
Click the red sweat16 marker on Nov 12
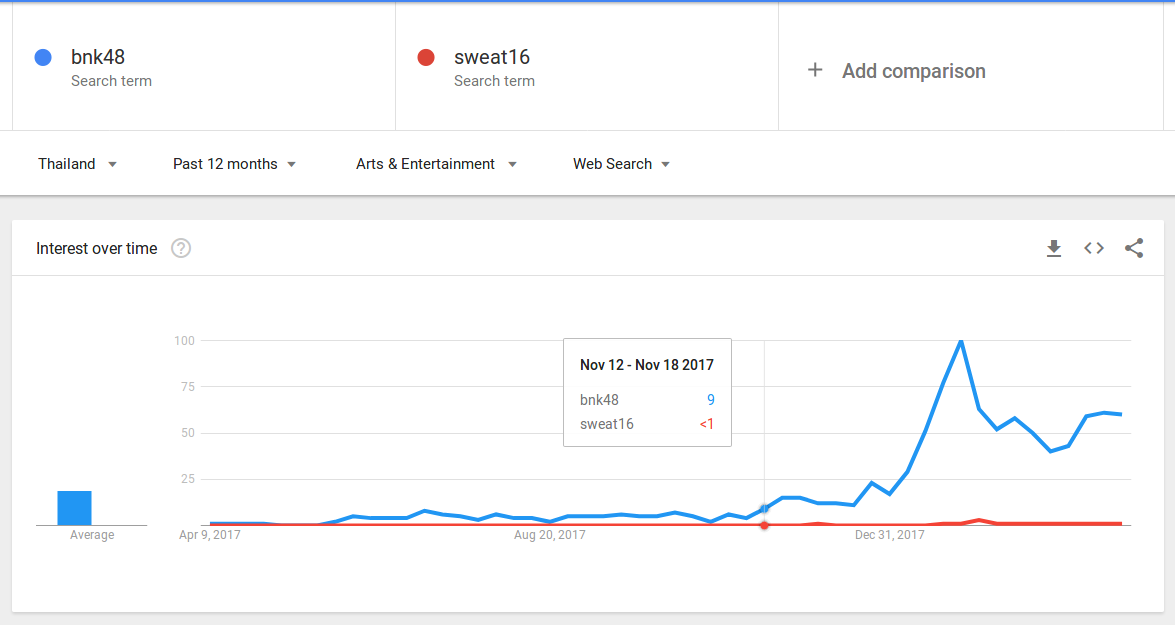pos(764,525)
